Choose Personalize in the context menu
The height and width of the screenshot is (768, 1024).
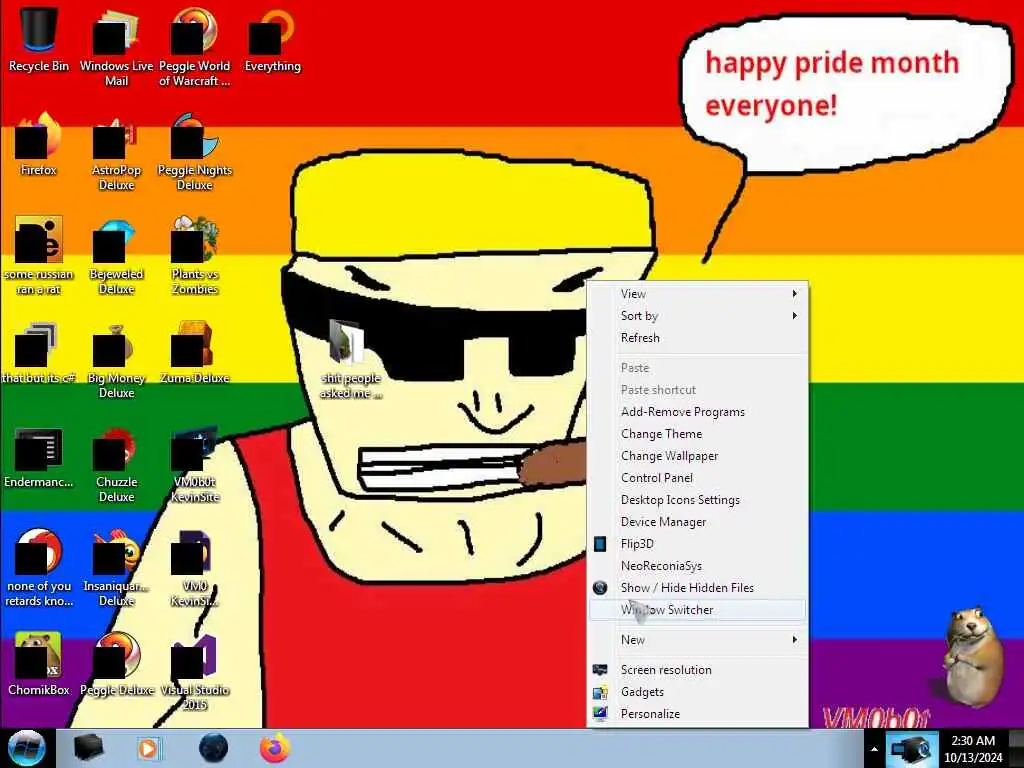[x=698, y=714]
